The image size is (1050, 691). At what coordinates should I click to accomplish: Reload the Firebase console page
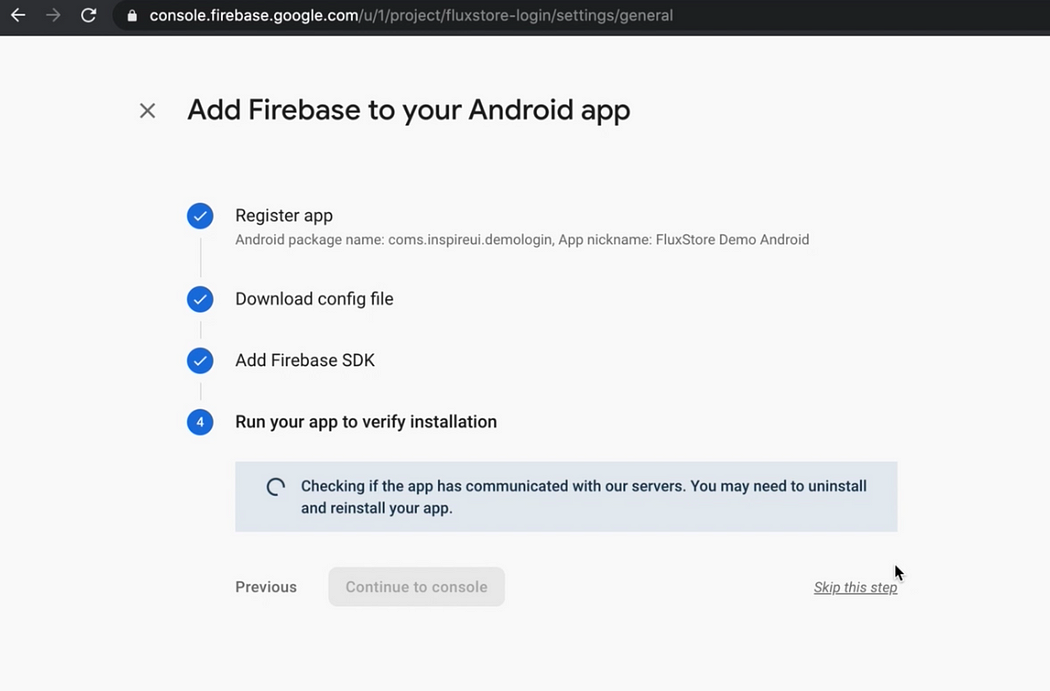point(89,16)
